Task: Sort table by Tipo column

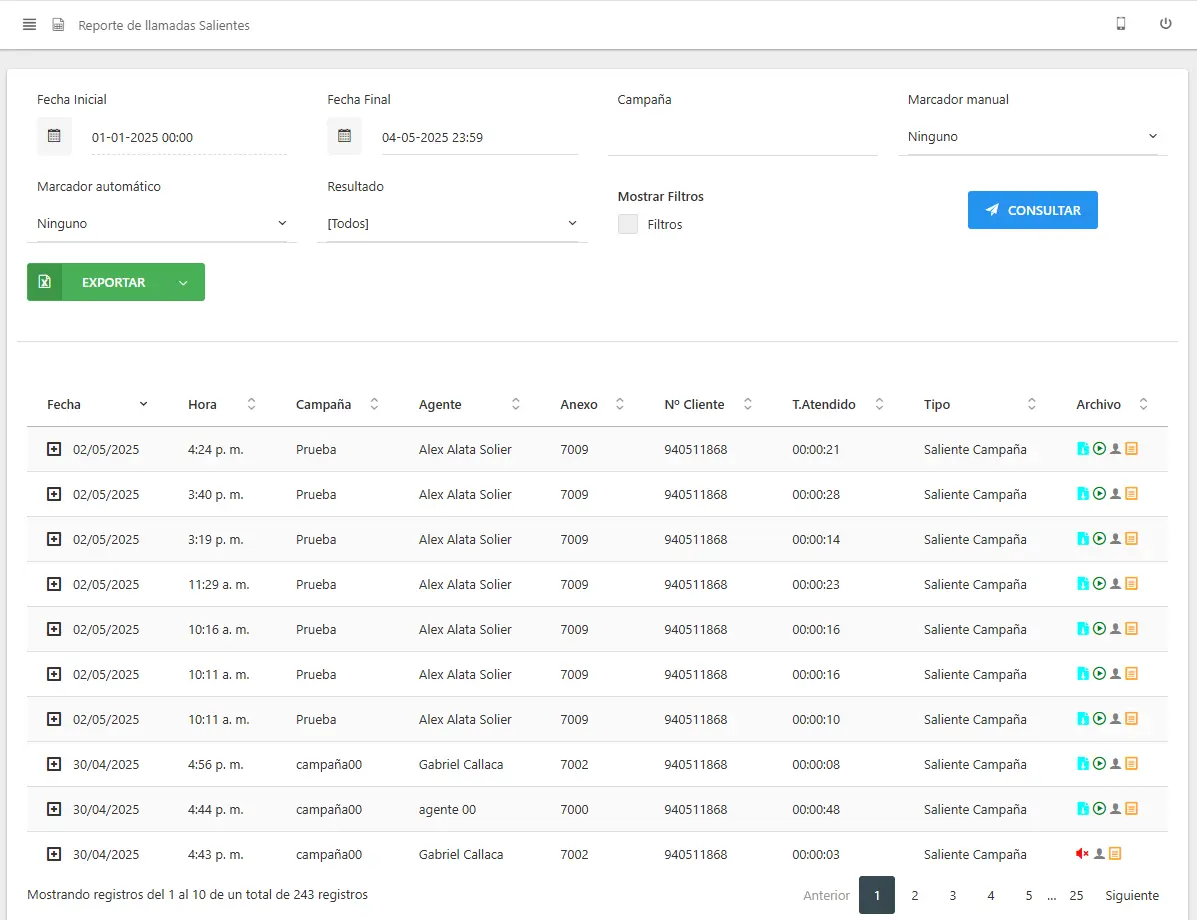Action: click(980, 405)
